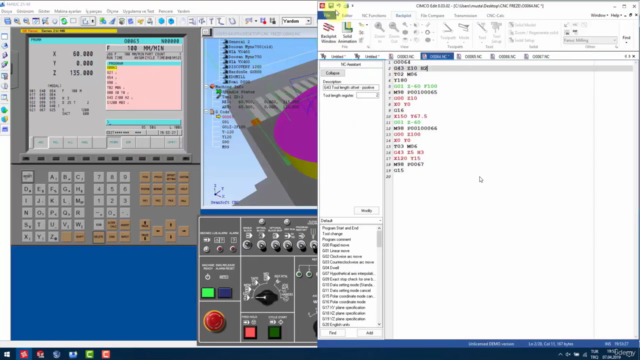Select the Mode ribbon icon
The width and height of the screenshot is (640, 360).
pyautogui.click(x=464, y=32)
